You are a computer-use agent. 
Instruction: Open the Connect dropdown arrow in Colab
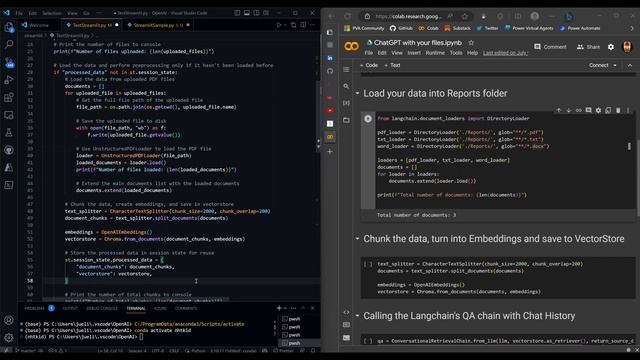click(x=615, y=65)
